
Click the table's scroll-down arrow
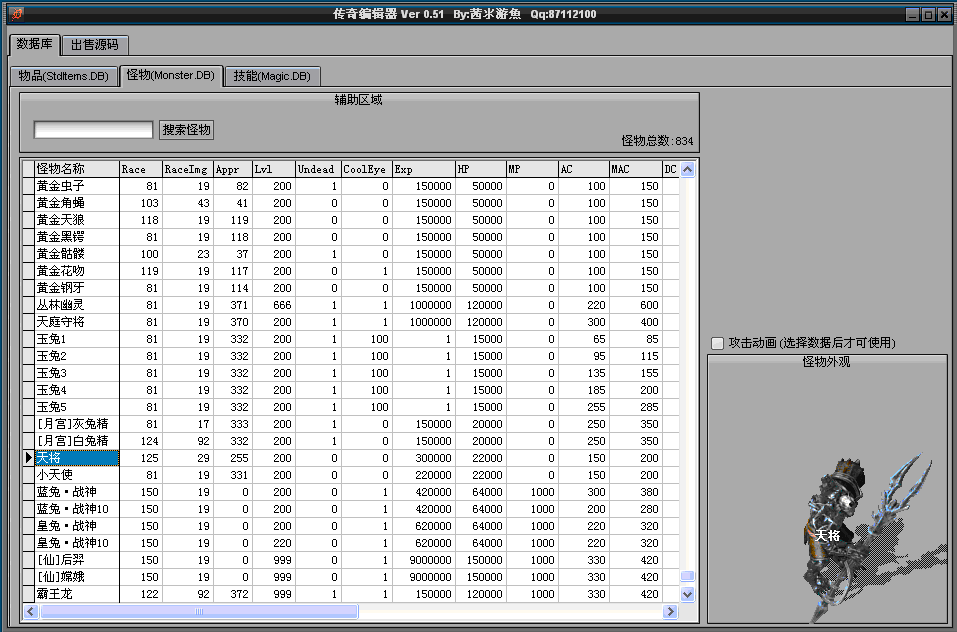pos(687,594)
